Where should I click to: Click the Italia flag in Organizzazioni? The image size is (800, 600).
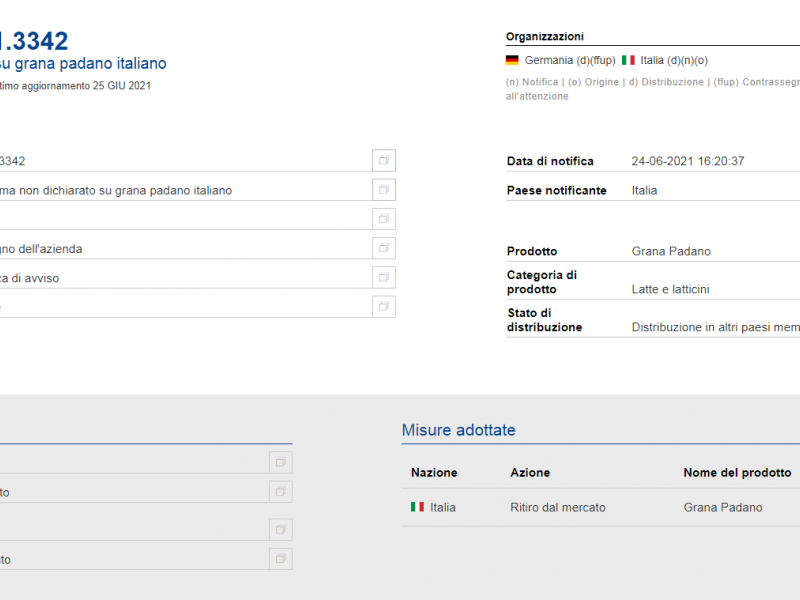[628, 60]
